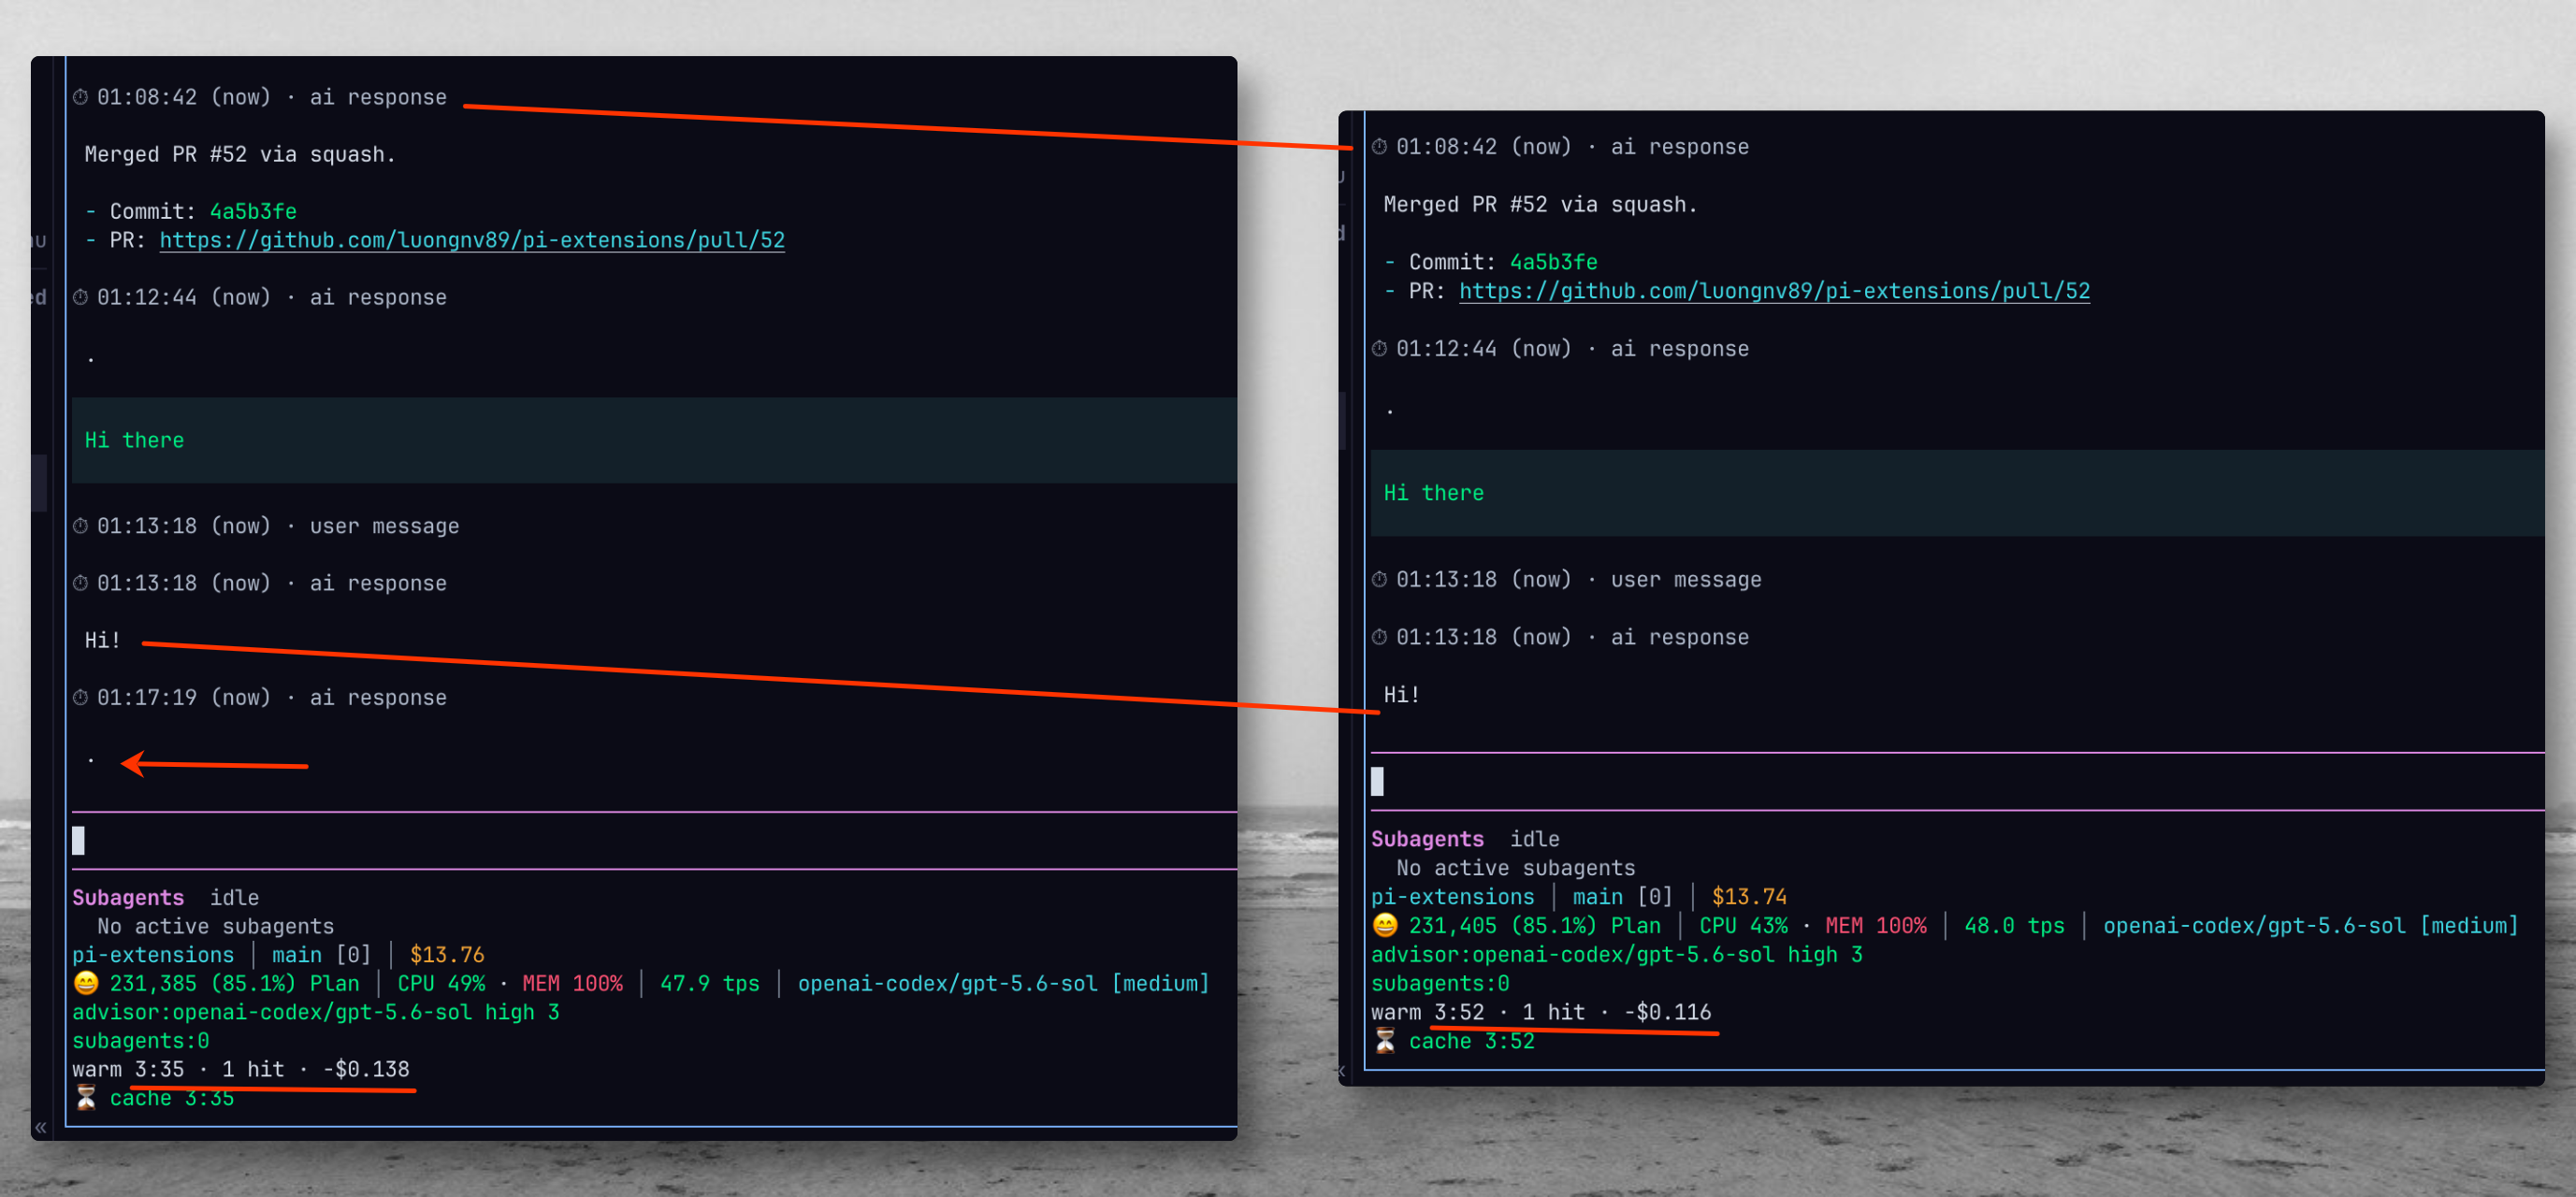Click 'Merged PR #52 via squash.' in left terminal
The image size is (2576, 1197).
click(x=240, y=154)
